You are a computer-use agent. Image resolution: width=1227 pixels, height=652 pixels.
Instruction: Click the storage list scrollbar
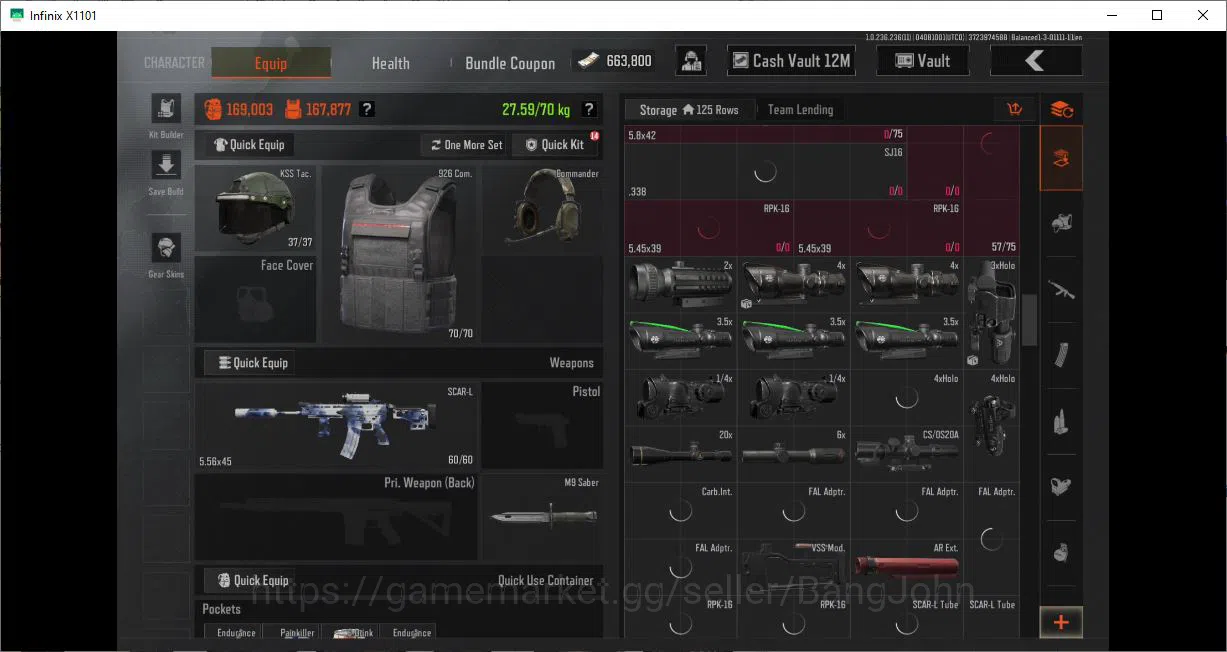(x=1029, y=319)
